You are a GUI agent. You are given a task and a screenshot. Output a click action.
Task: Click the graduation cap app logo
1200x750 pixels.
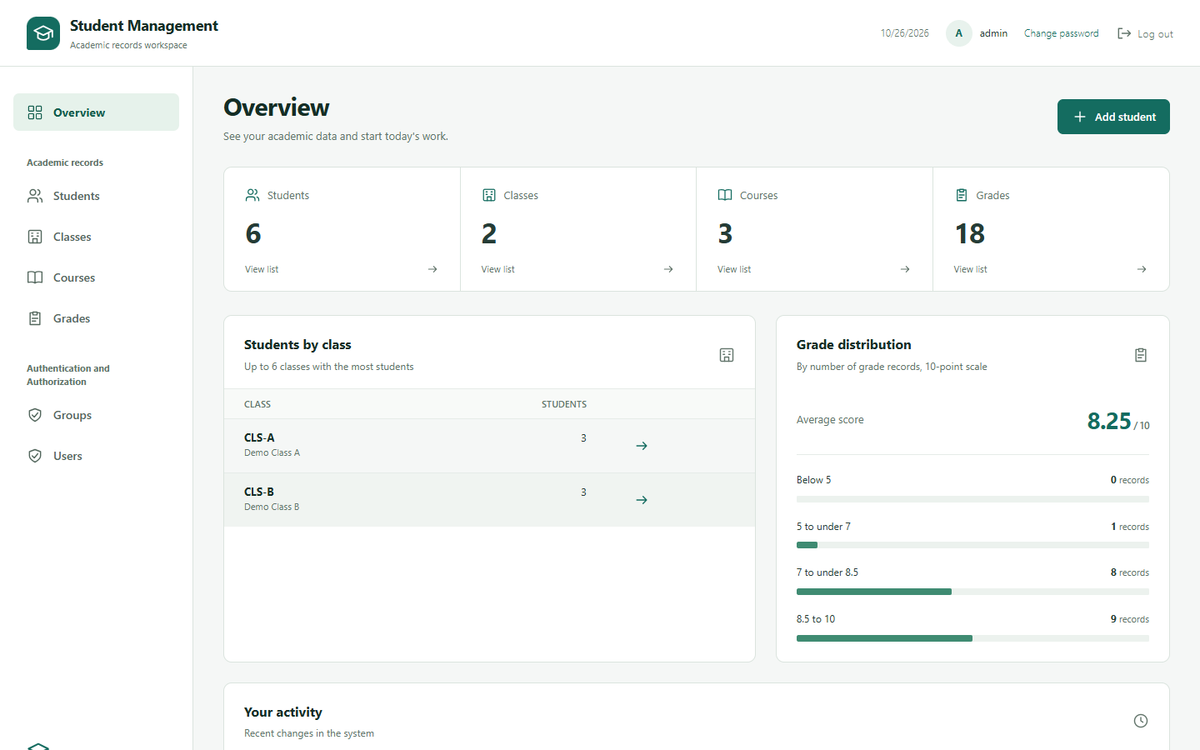43,33
